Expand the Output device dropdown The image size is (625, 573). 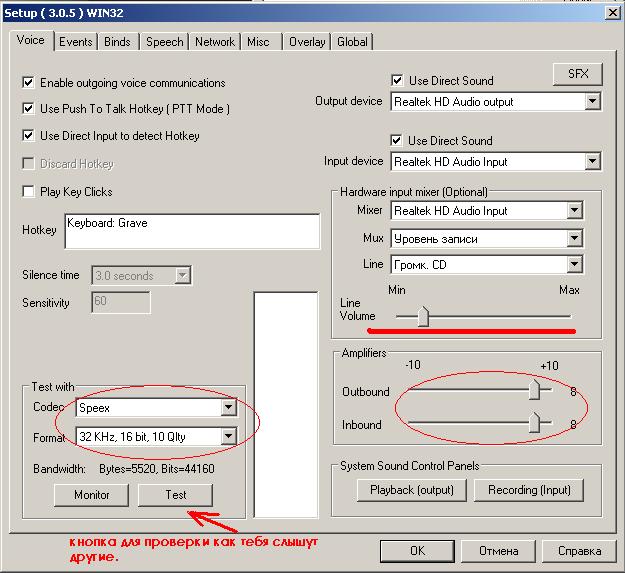tap(592, 102)
